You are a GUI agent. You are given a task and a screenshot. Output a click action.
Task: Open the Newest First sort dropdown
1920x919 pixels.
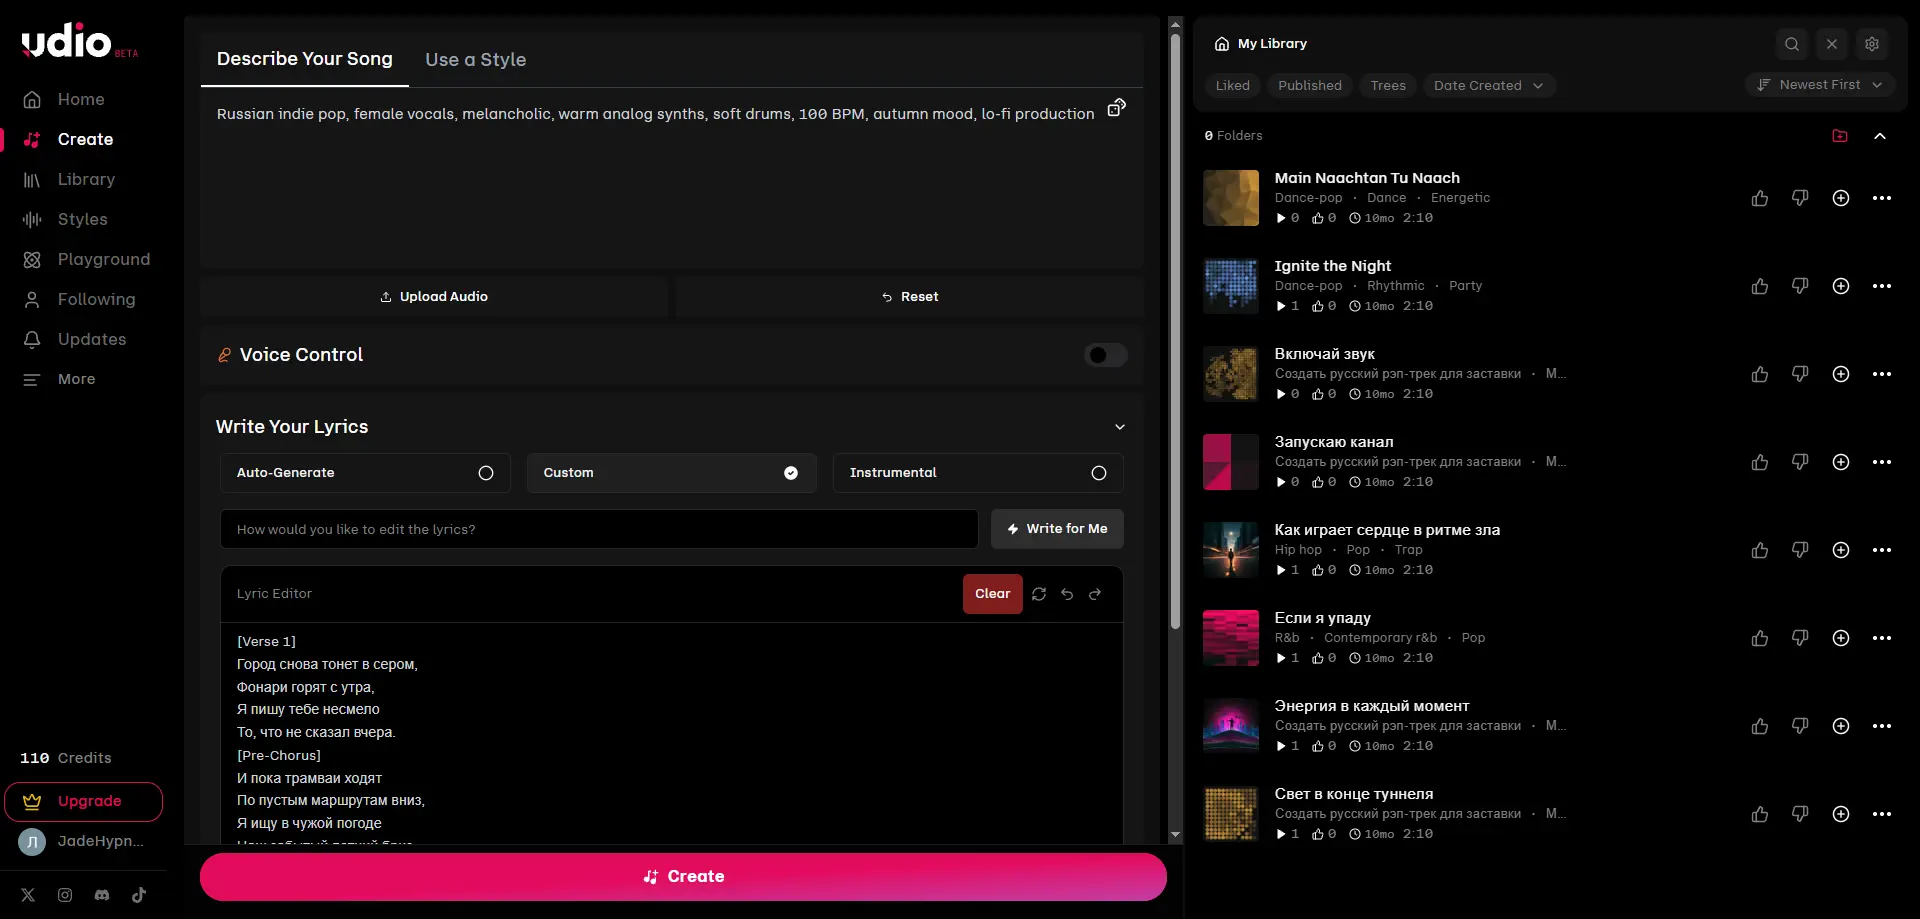(x=1820, y=85)
